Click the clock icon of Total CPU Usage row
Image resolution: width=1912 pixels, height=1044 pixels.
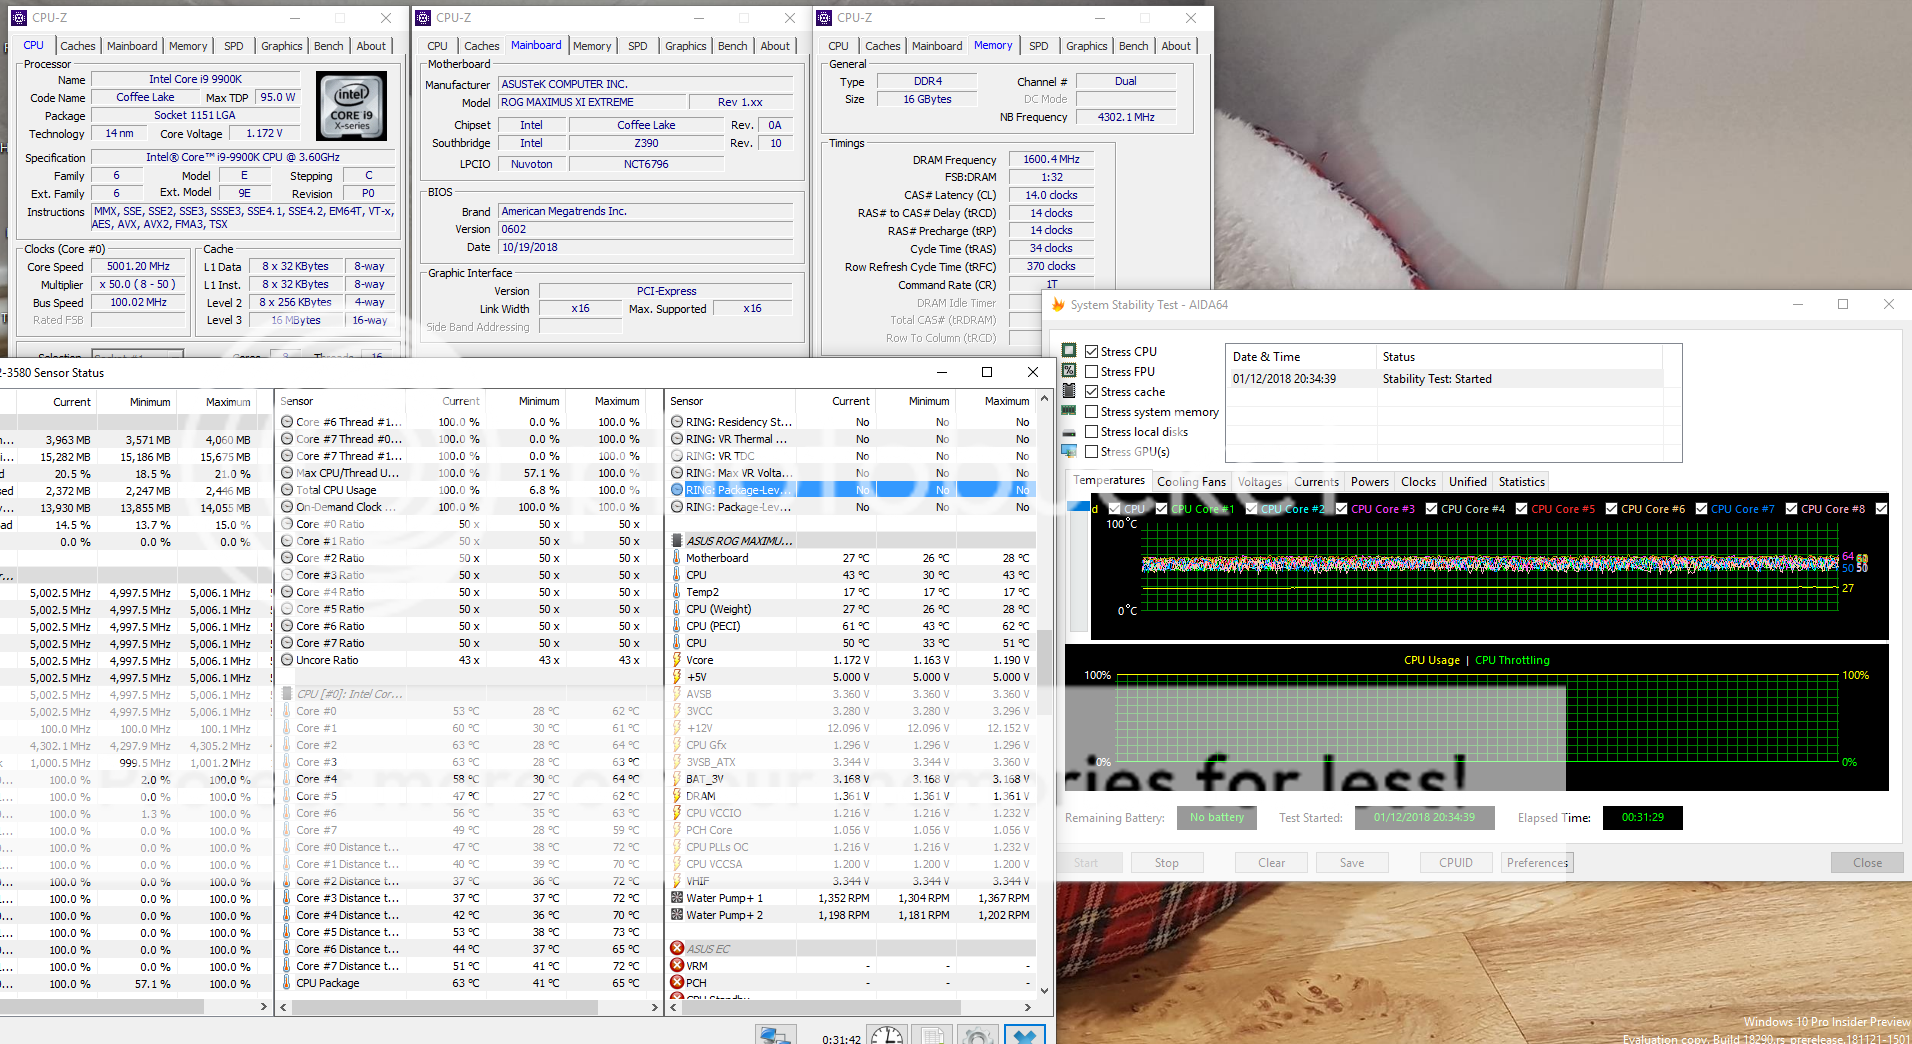tap(287, 490)
